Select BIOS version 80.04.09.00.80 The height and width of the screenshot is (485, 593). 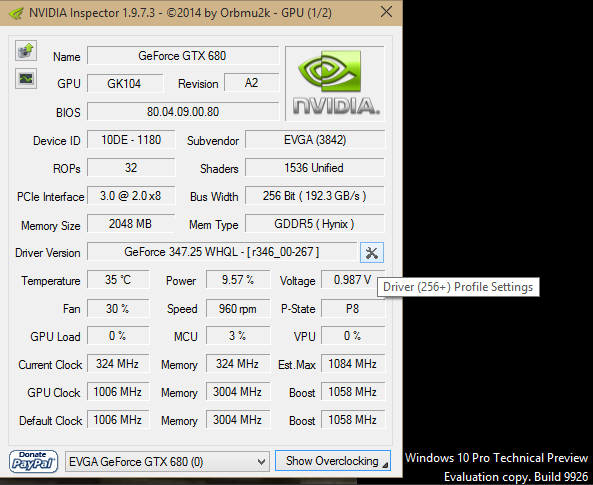click(183, 112)
